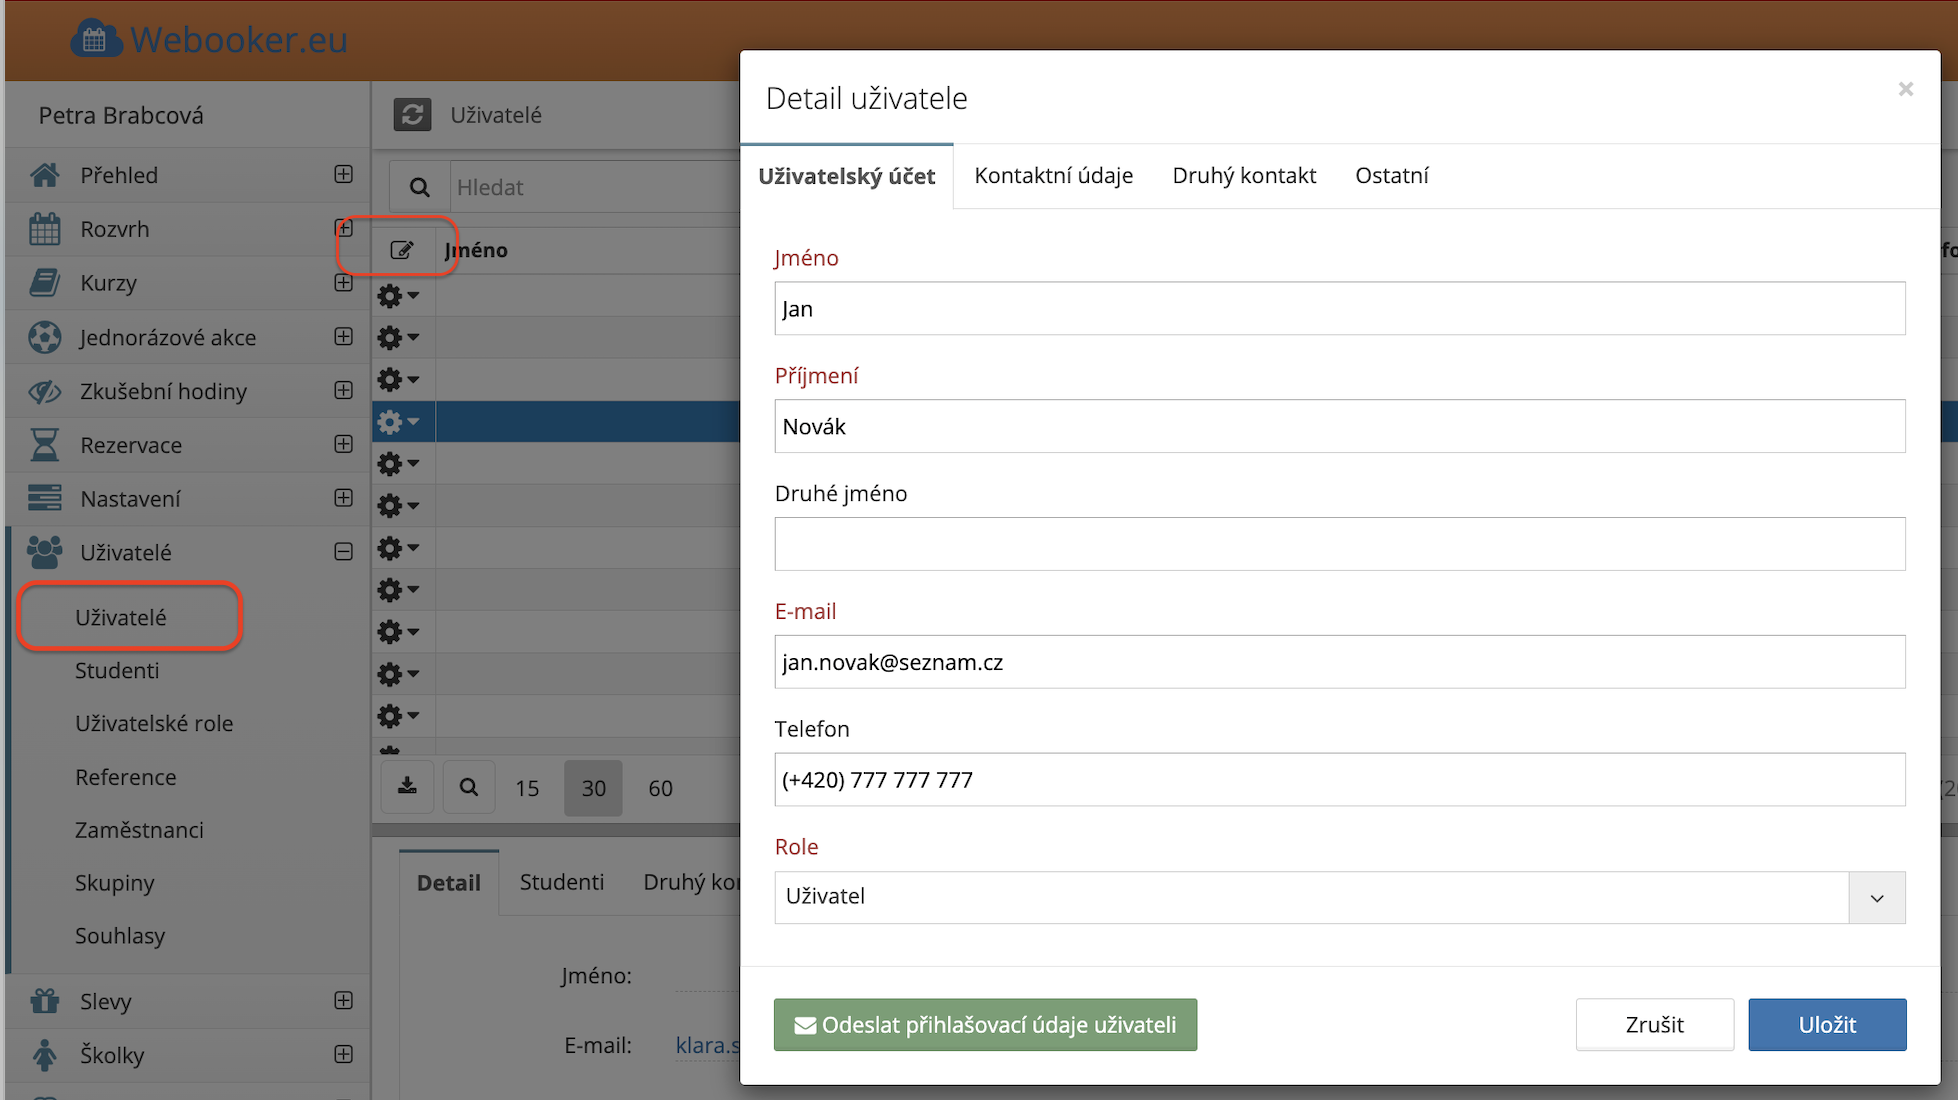Click the Slevy gift icon
This screenshot has height=1100, width=1958.
point(44,1001)
